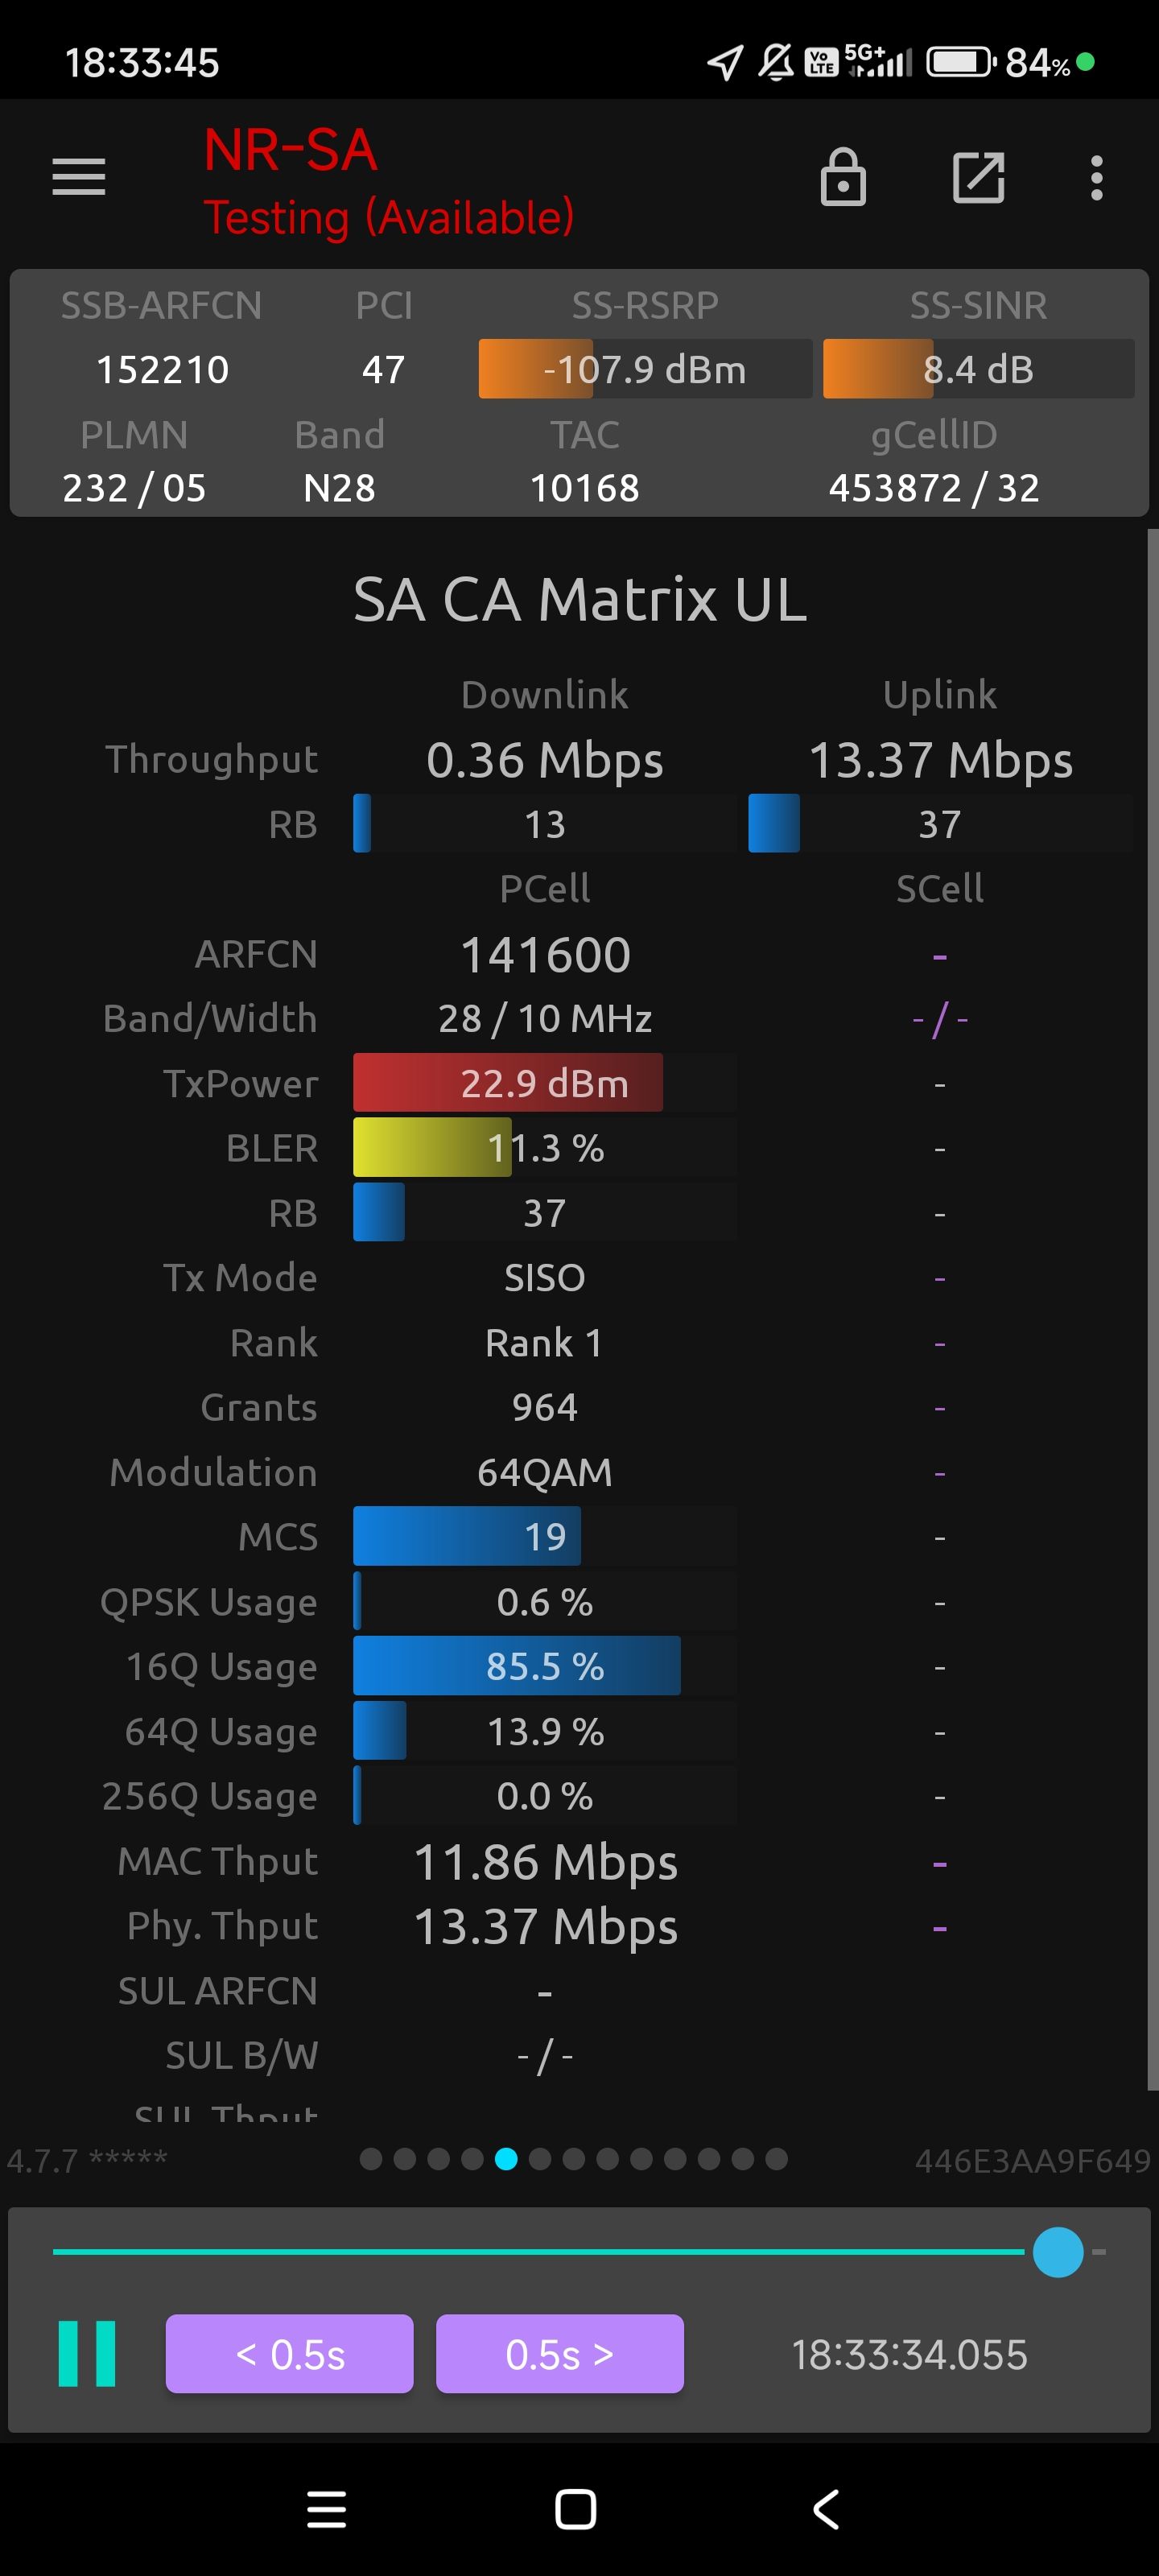Tap Android home navigation button
The image size is (1159, 2576).
tap(576, 2509)
